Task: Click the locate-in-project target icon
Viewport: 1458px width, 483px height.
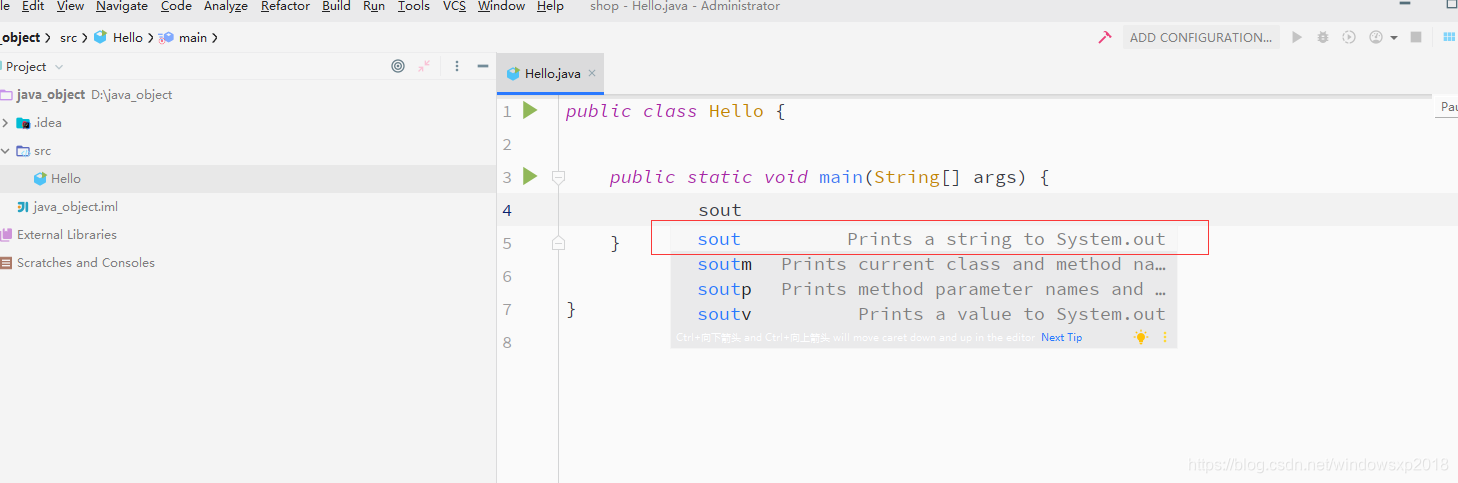Action: [398, 66]
